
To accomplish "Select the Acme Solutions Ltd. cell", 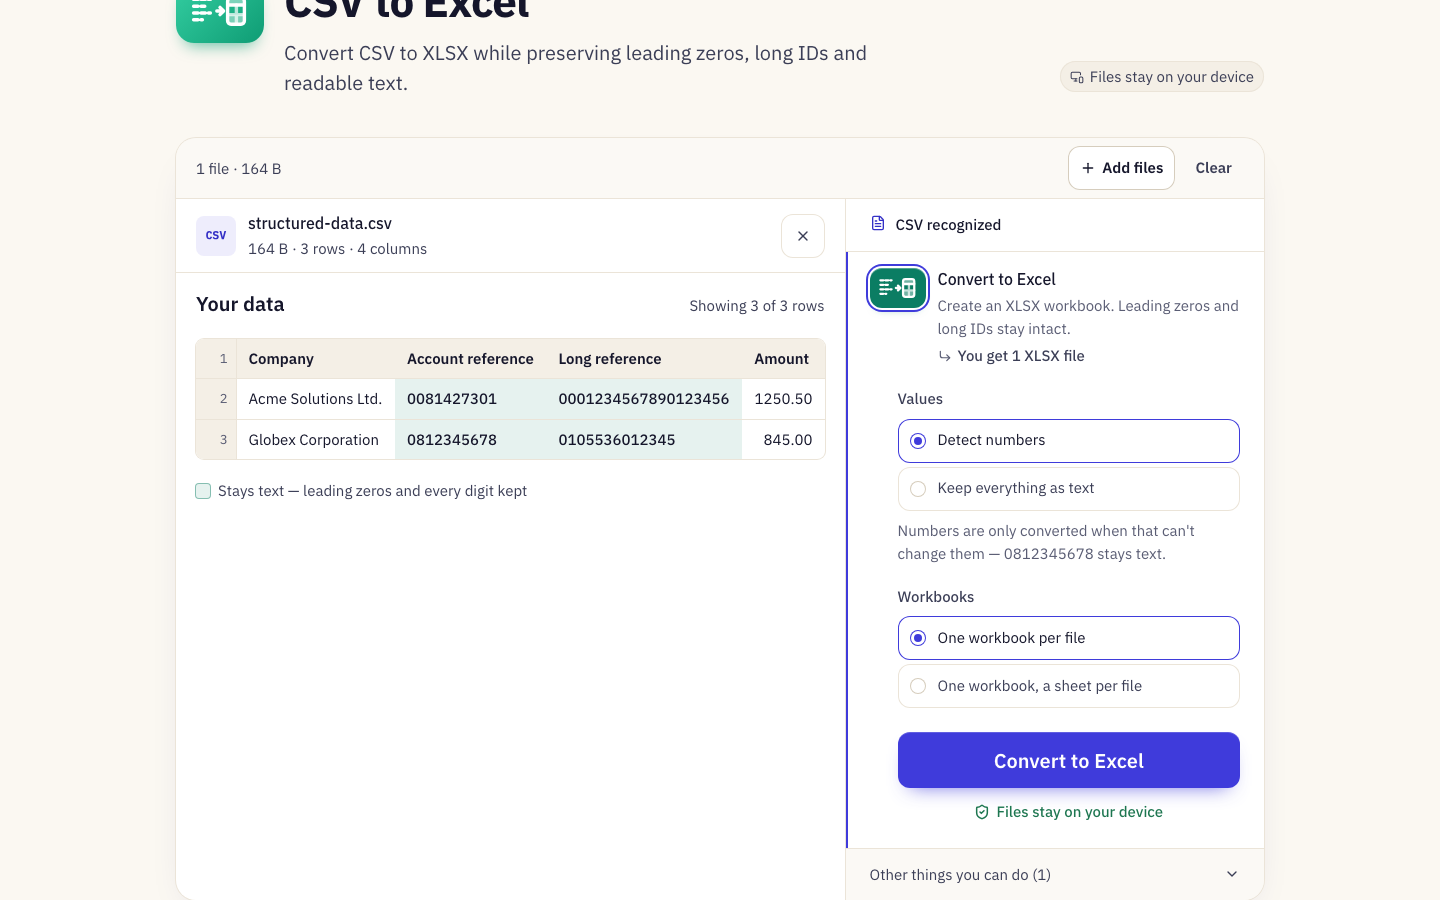I will [316, 399].
